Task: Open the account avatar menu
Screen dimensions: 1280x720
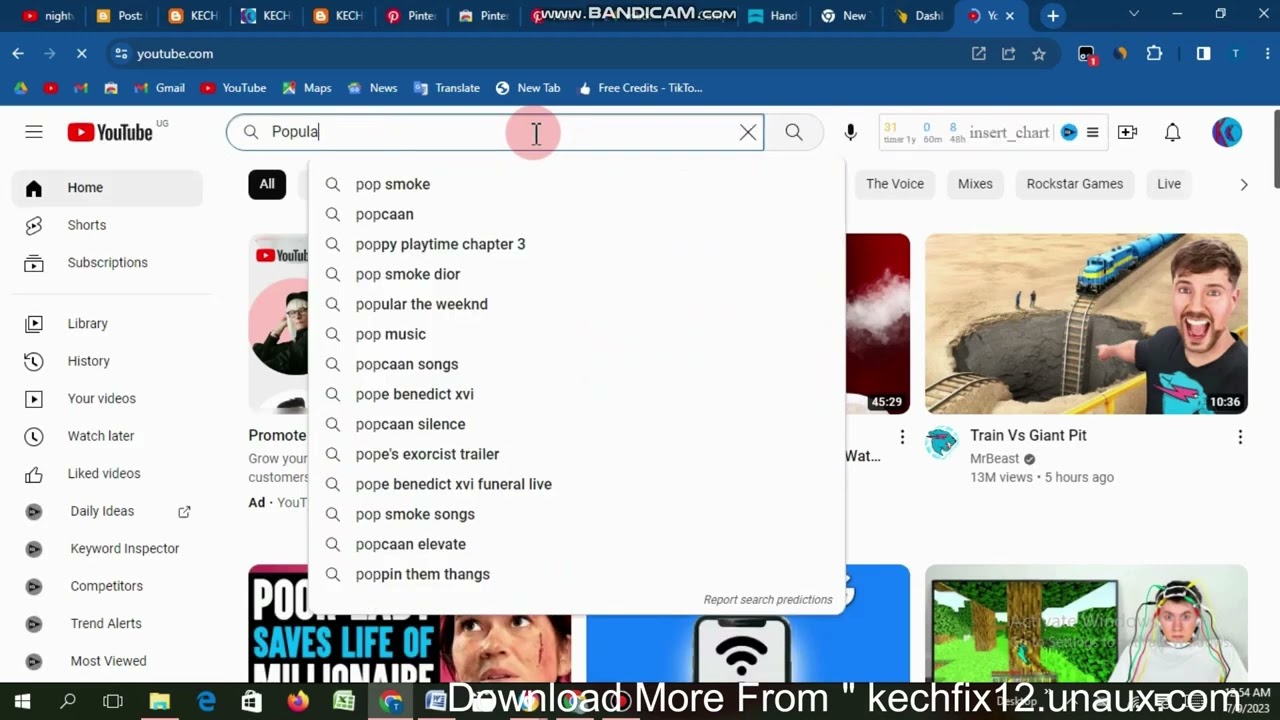Action: click(x=1227, y=132)
